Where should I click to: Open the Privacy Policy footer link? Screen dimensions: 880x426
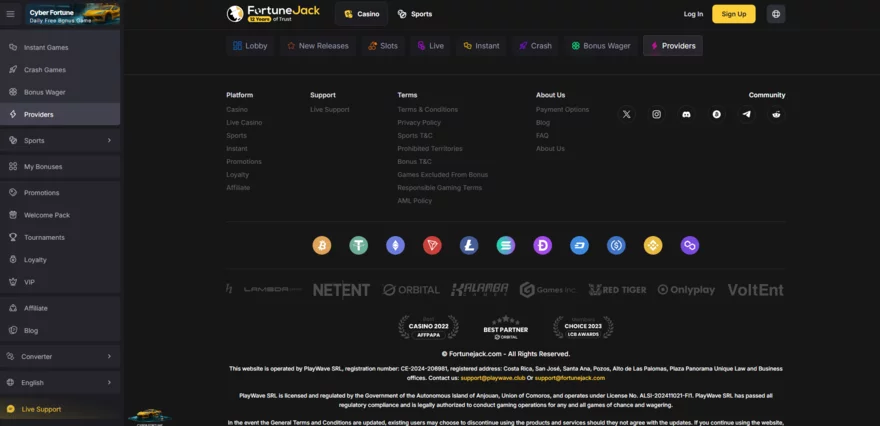coord(419,122)
